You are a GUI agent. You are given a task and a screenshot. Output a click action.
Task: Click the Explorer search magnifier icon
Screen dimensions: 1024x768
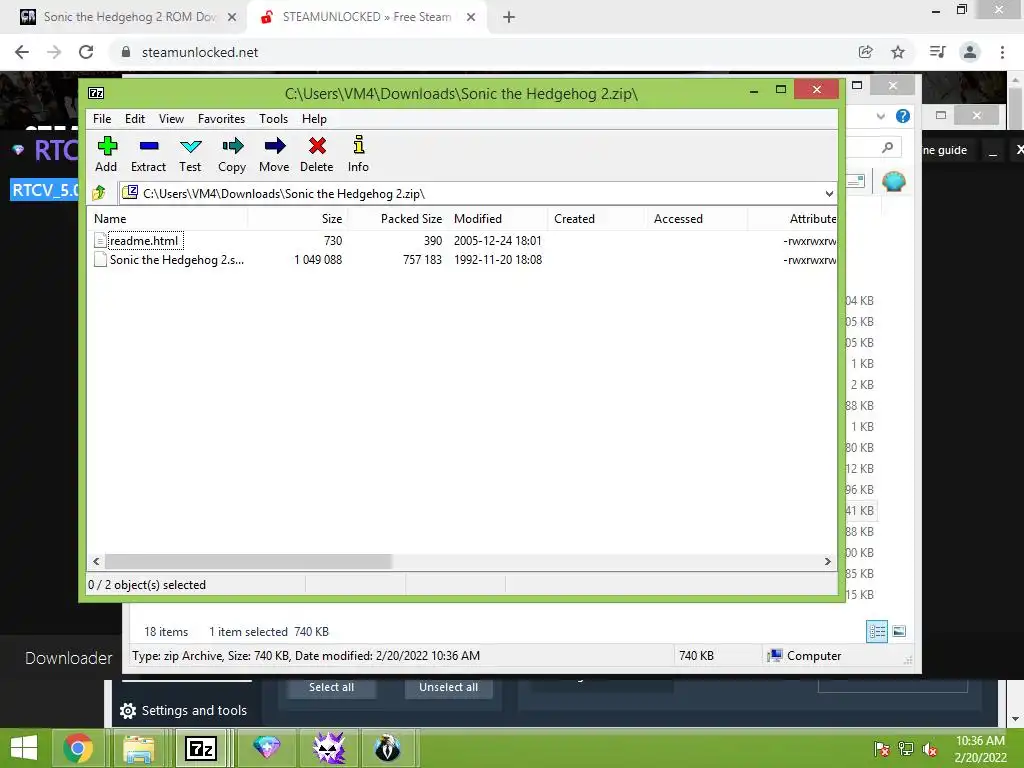pos(887,148)
